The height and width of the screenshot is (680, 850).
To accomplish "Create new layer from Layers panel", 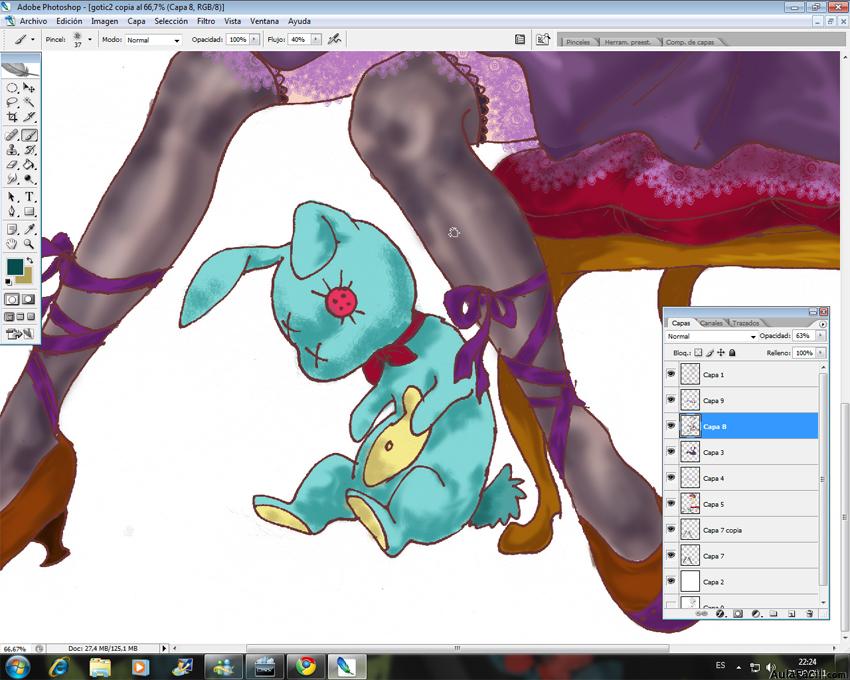I will (791, 614).
